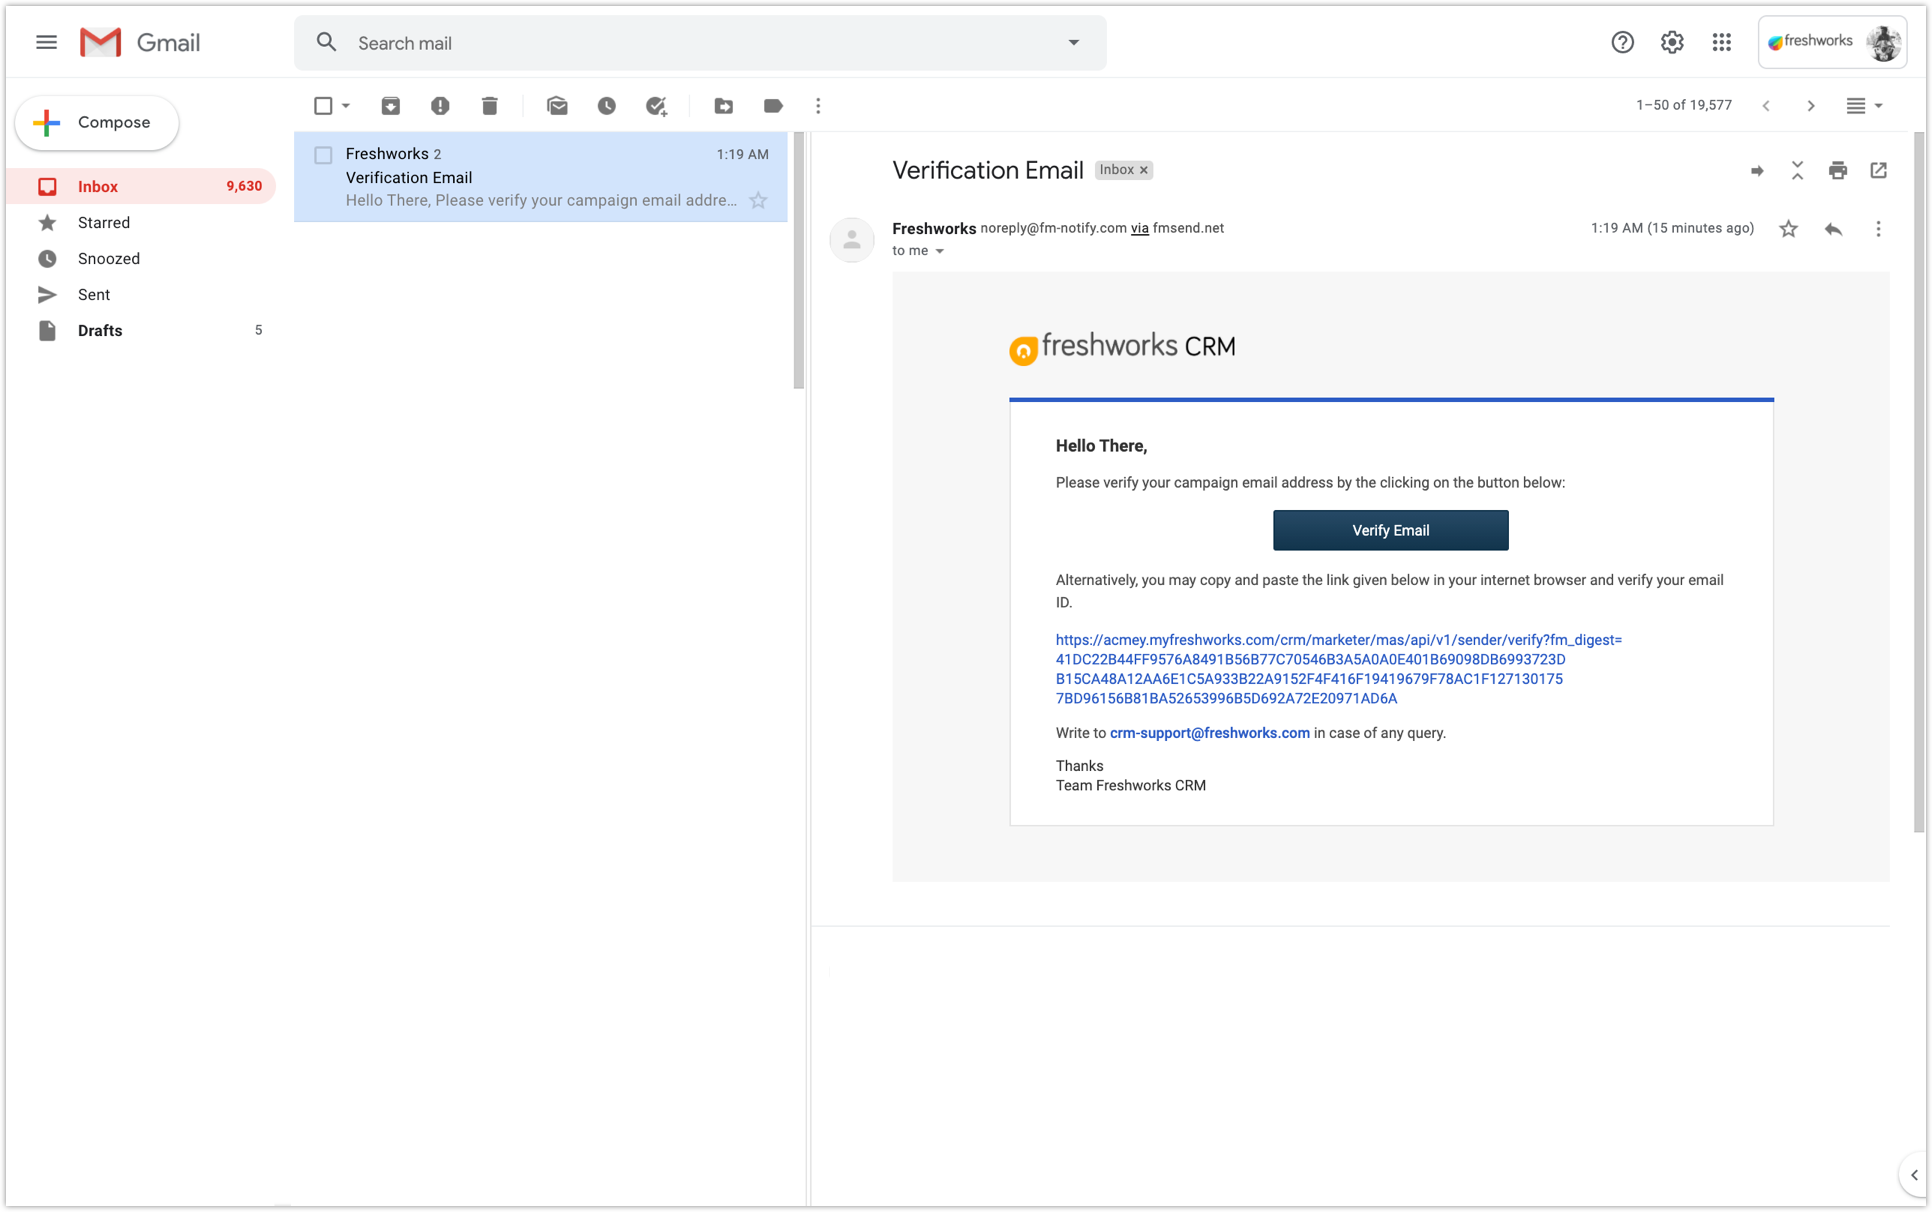The height and width of the screenshot is (1212, 1932).
Task: Tick the Freshworks email checkbox
Action: tap(323, 155)
